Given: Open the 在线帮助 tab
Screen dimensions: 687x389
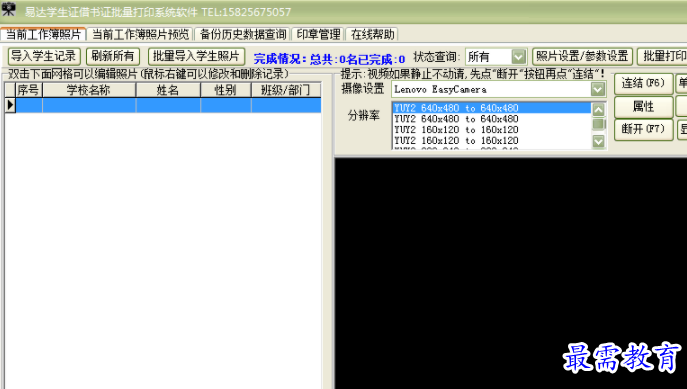Looking at the screenshot, I should coord(372,34).
